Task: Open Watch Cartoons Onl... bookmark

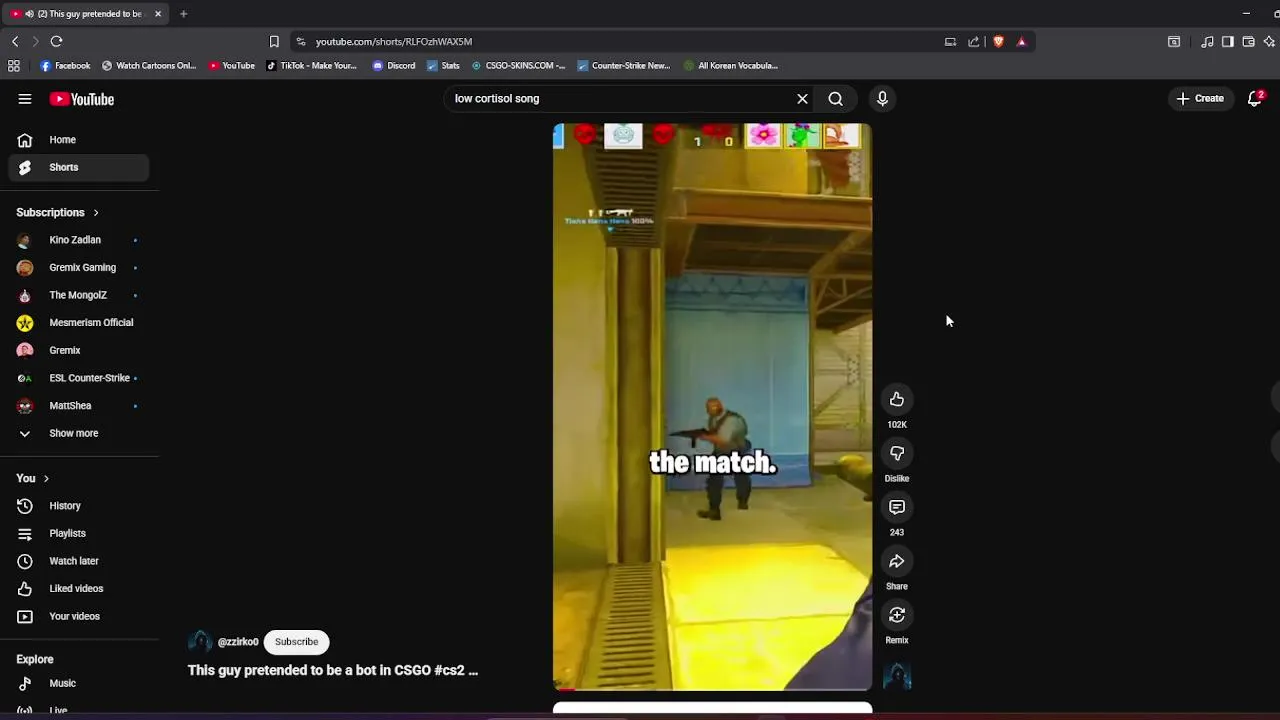Action: tap(148, 66)
